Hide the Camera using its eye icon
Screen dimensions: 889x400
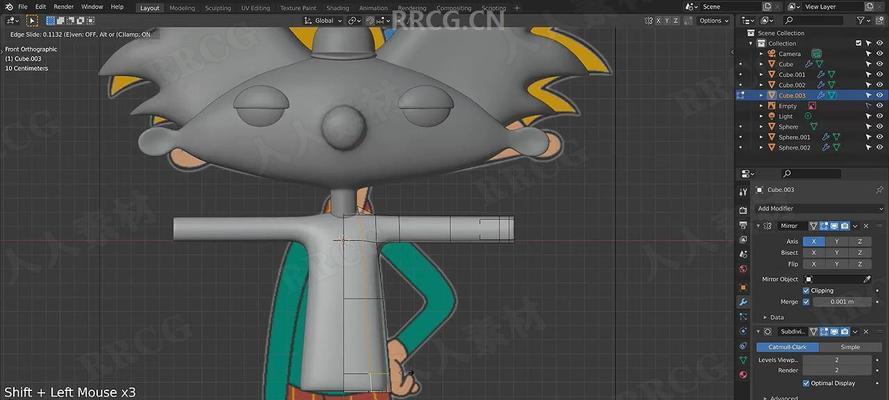click(879, 54)
